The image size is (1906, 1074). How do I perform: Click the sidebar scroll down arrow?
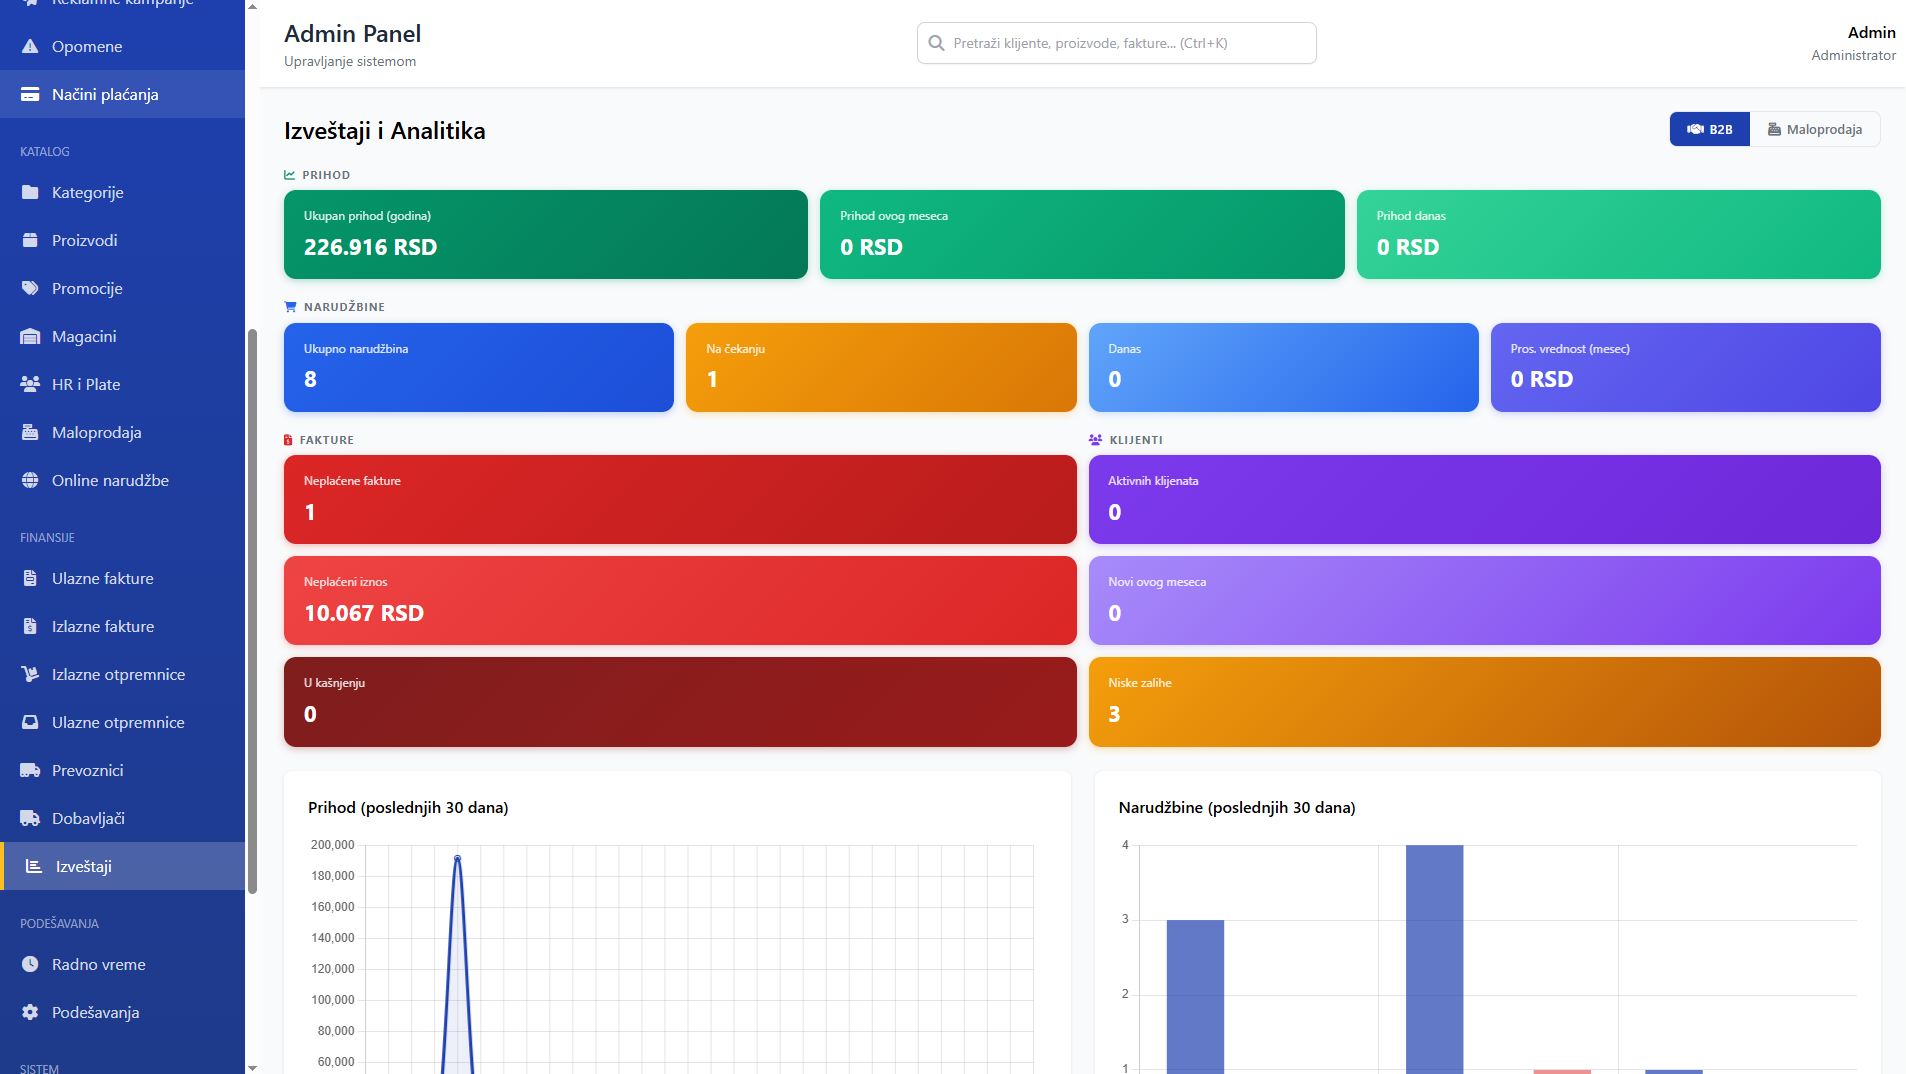[x=252, y=1067]
